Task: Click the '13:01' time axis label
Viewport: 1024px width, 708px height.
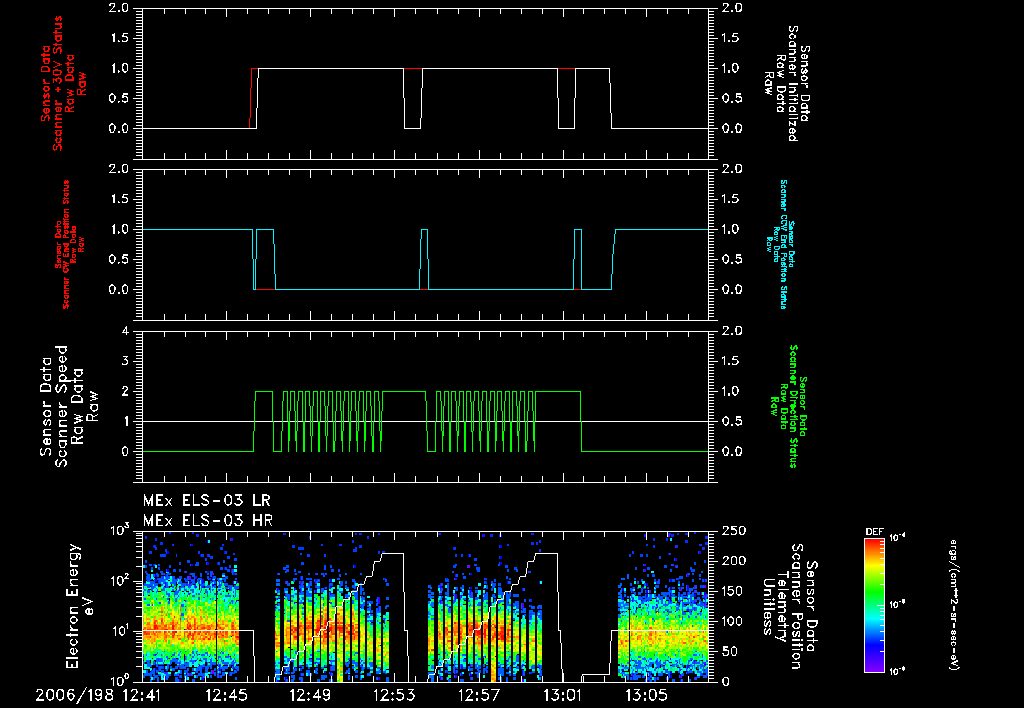Action: tap(562, 695)
